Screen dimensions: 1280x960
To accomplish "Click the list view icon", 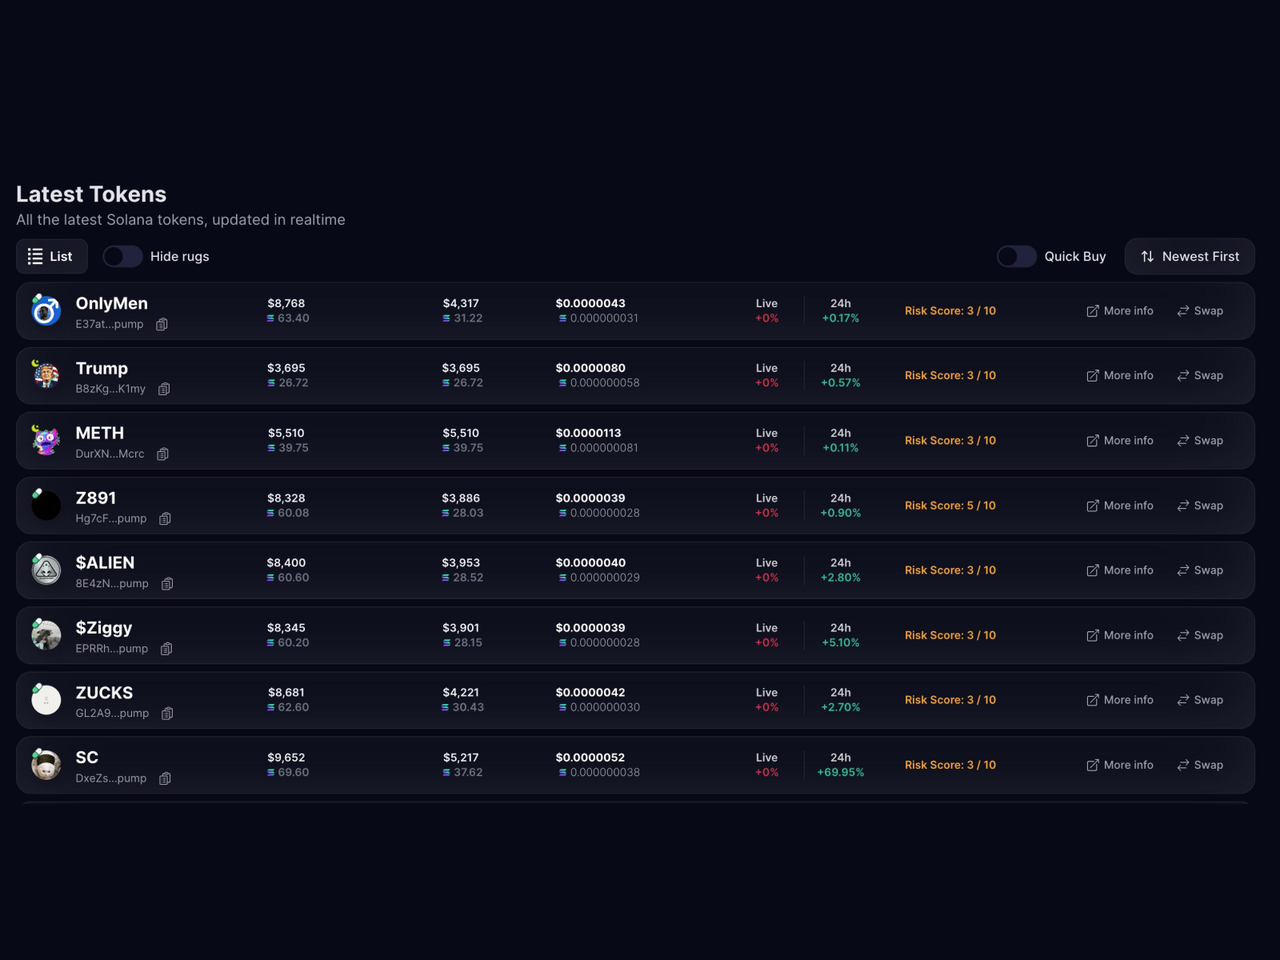I will point(37,256).
